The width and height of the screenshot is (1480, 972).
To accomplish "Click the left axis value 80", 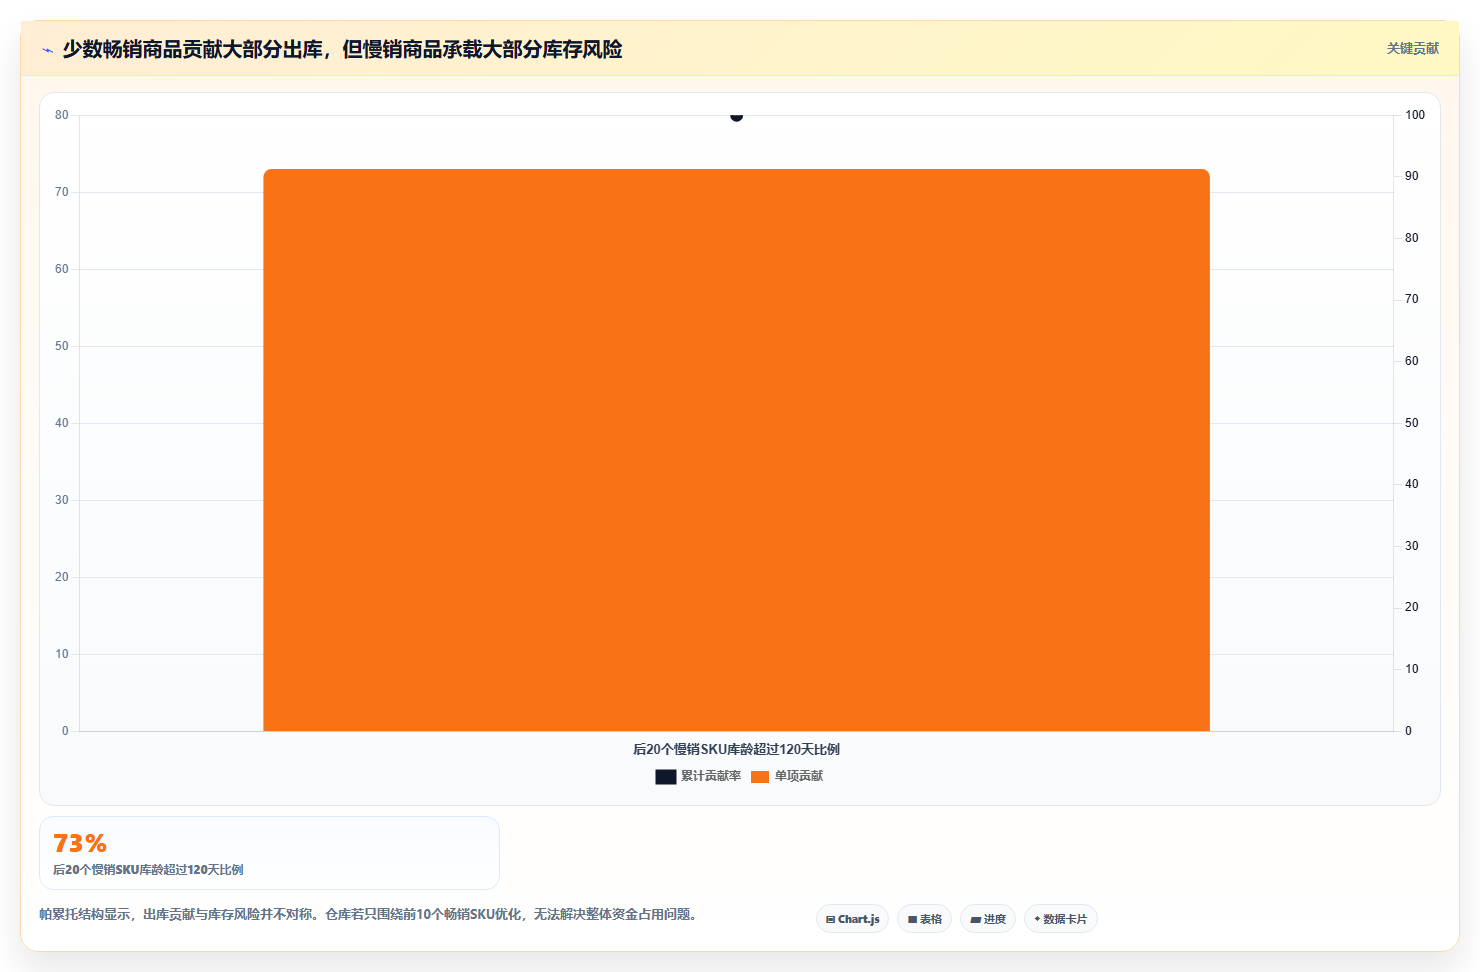I will click(62, 115).
